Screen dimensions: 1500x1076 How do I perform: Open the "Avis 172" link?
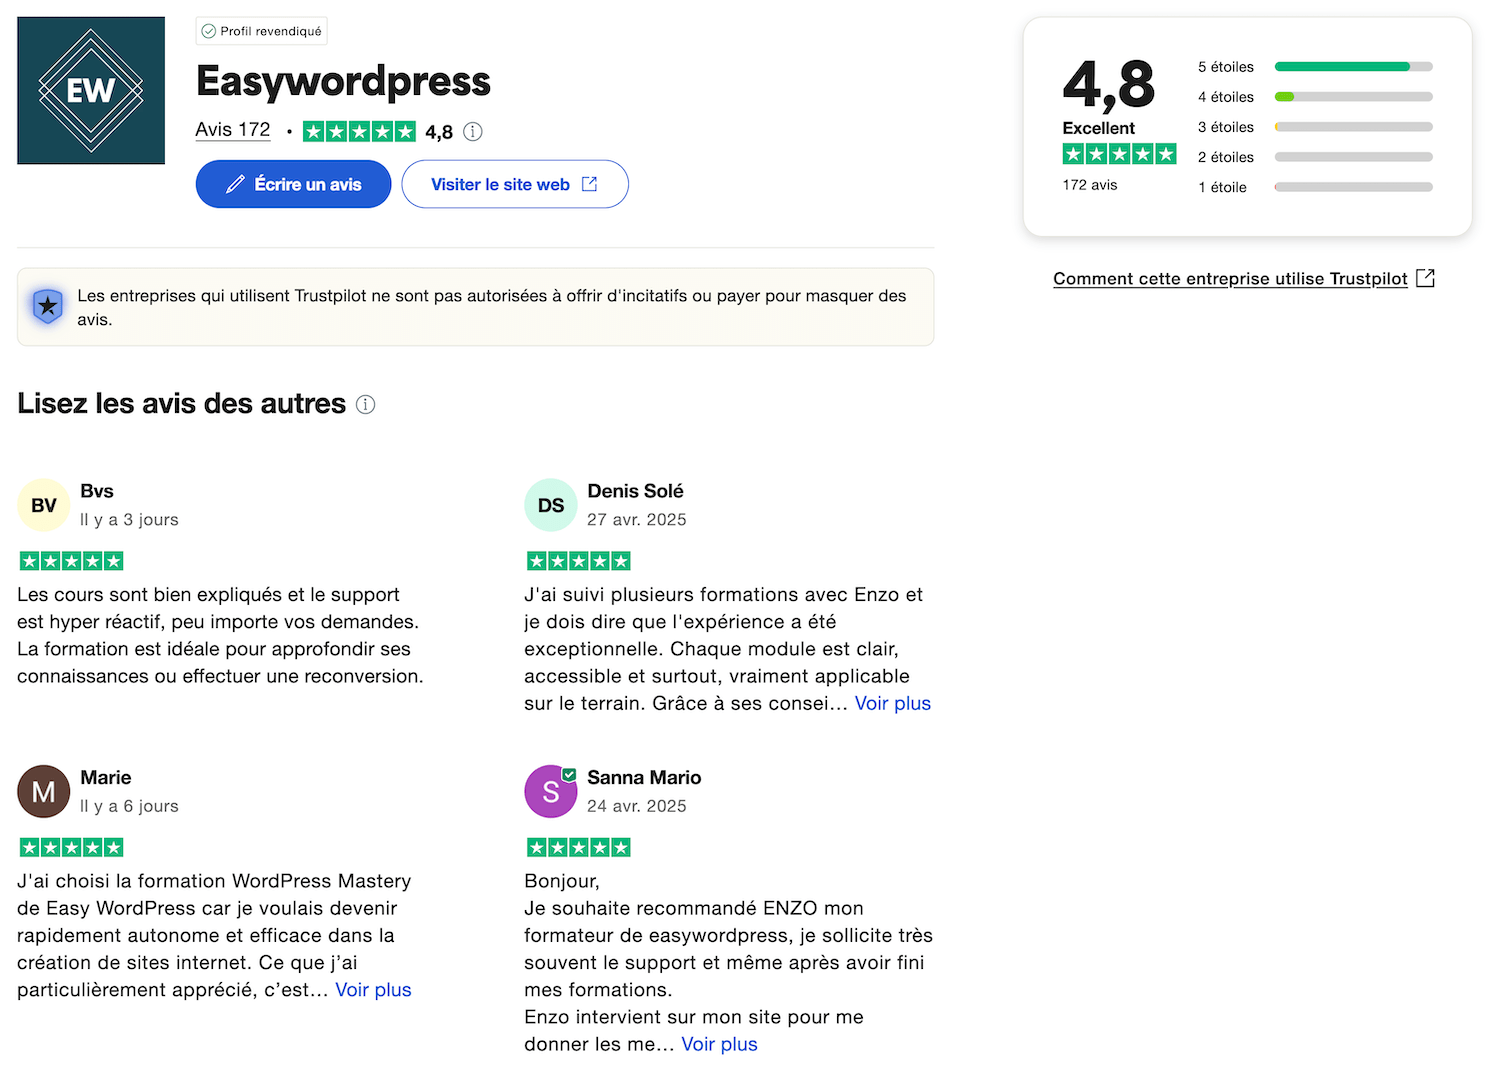[x=233, y=130]
